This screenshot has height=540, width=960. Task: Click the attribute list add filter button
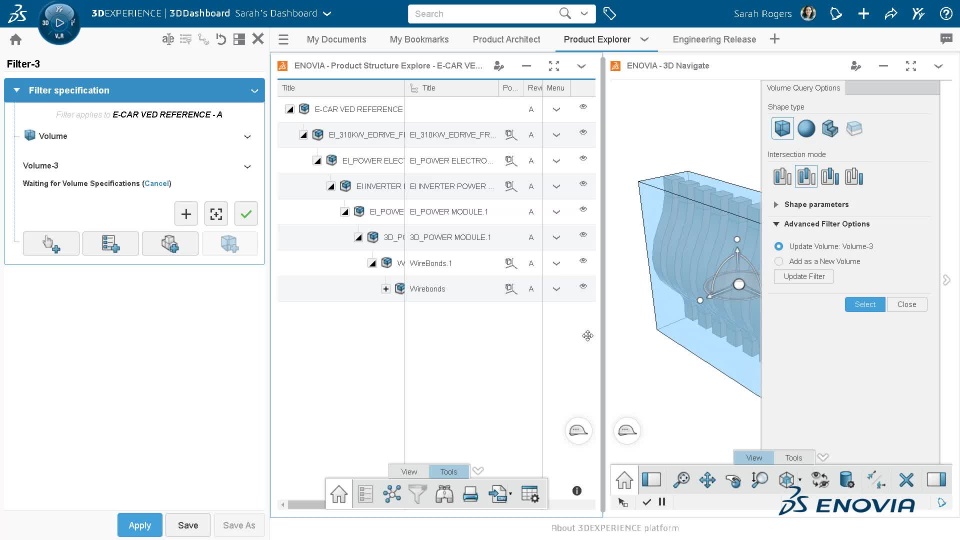tap(111, 244)
